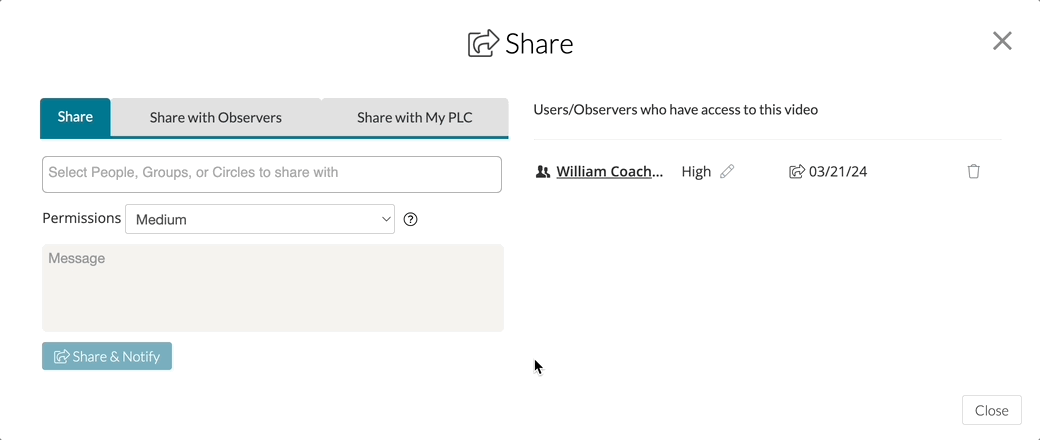This screenshot has height=440, width=1040.
Task: Click the share arrow icon in the dialog title
Action: 483,44
